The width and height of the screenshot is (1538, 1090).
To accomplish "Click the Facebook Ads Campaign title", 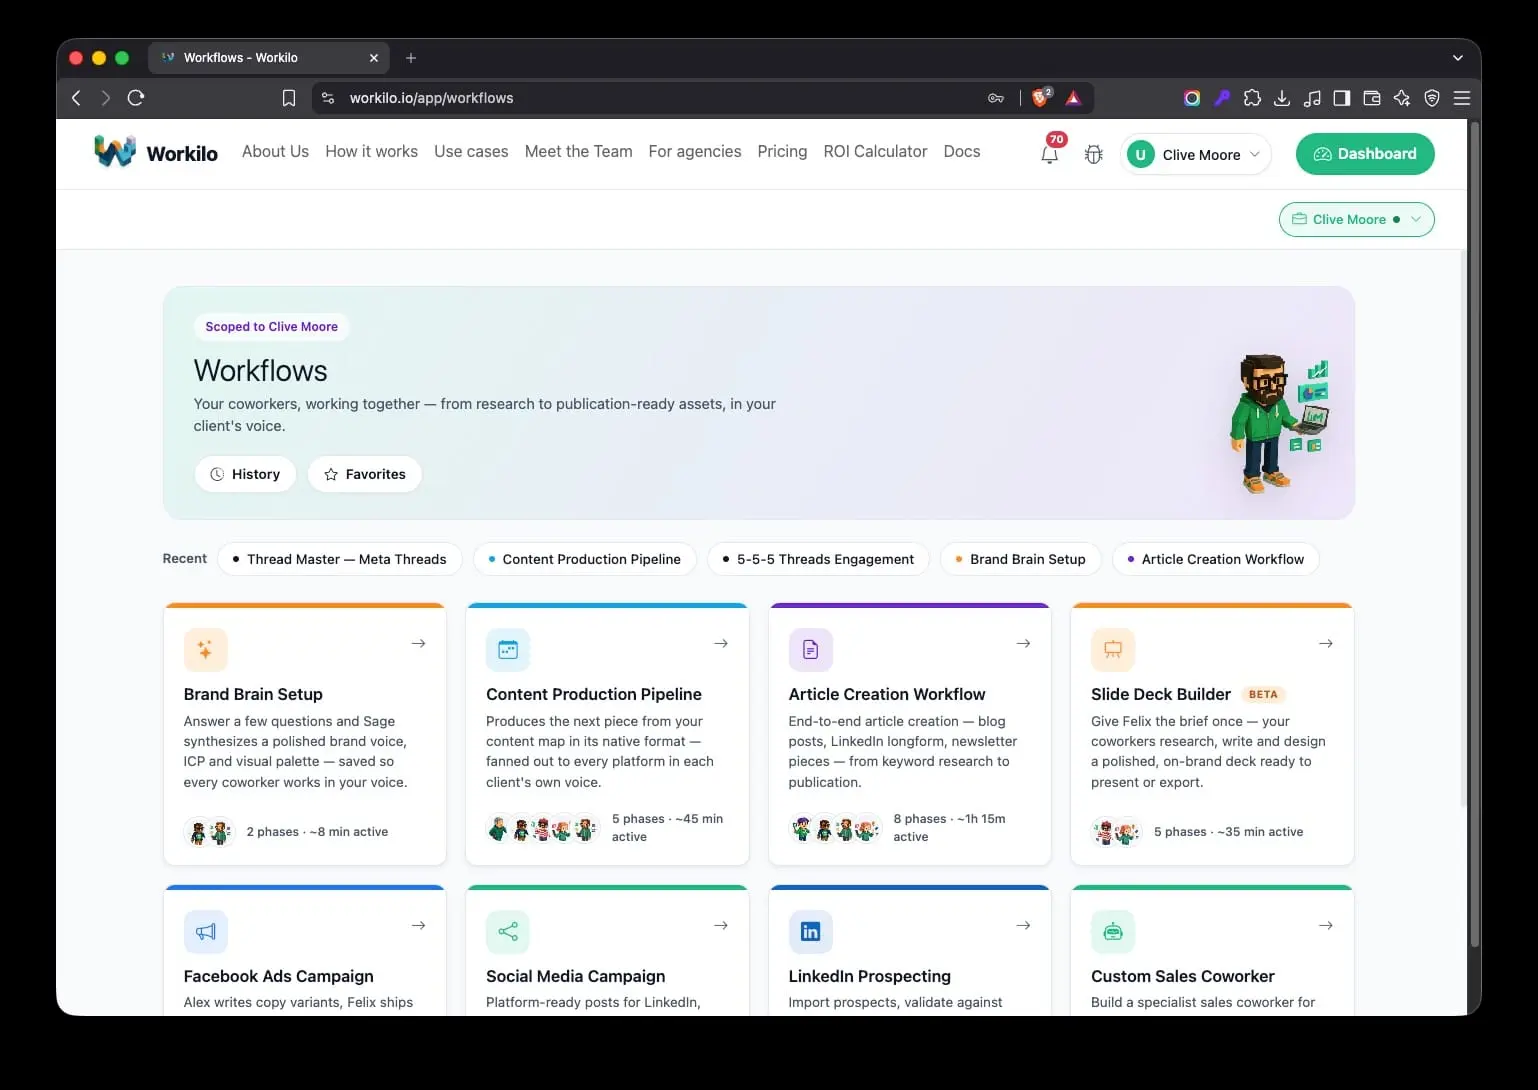I will click(279, 976).
